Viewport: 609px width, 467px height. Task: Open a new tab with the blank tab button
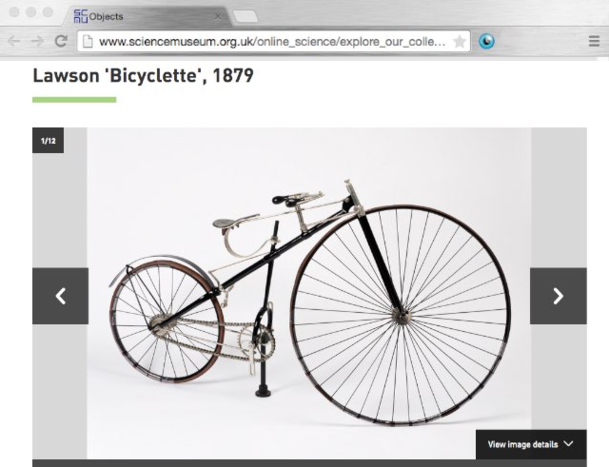pyautogui.click(x=245, y=17)
